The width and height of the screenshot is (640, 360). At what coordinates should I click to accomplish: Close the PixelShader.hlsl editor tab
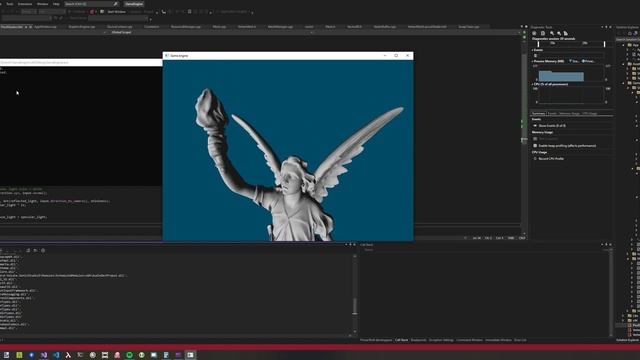point(30,27)
